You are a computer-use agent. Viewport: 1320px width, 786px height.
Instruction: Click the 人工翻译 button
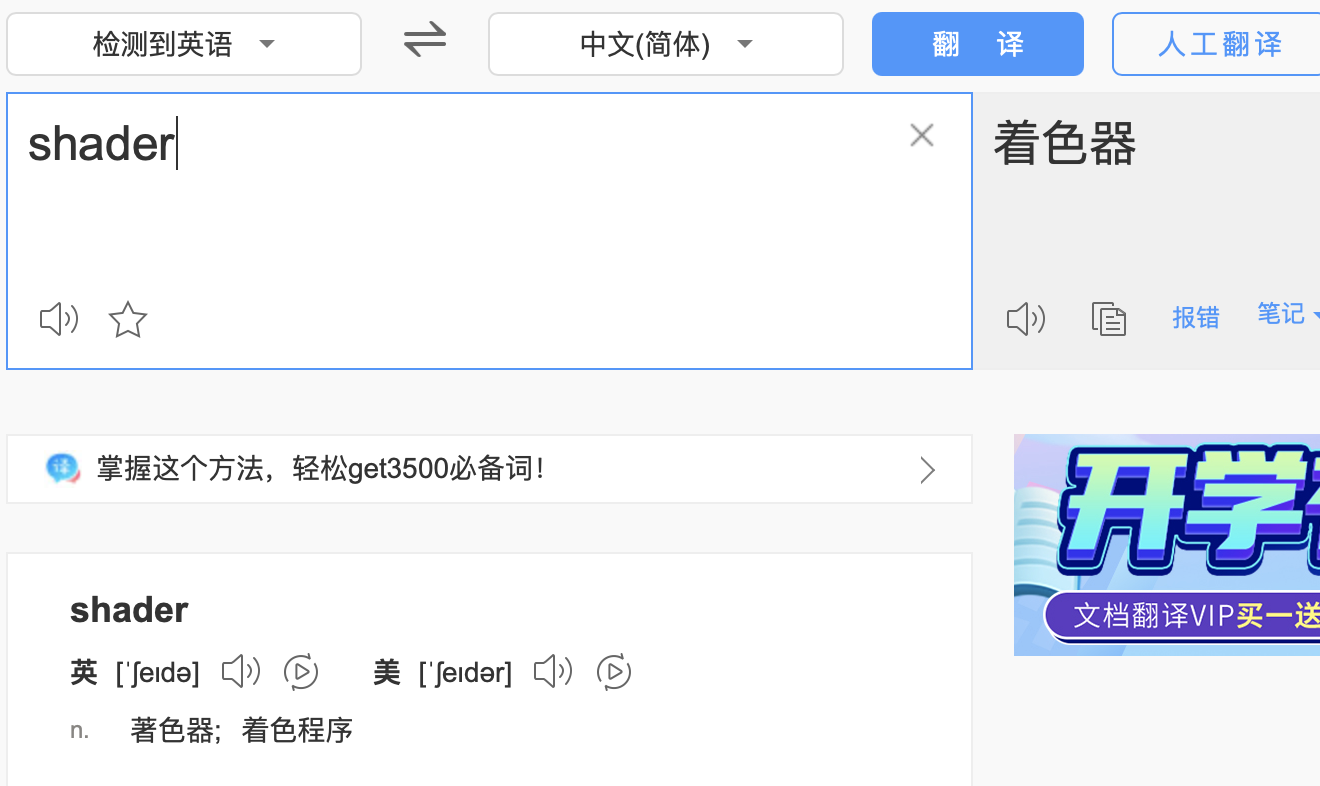coord(1217,44)
